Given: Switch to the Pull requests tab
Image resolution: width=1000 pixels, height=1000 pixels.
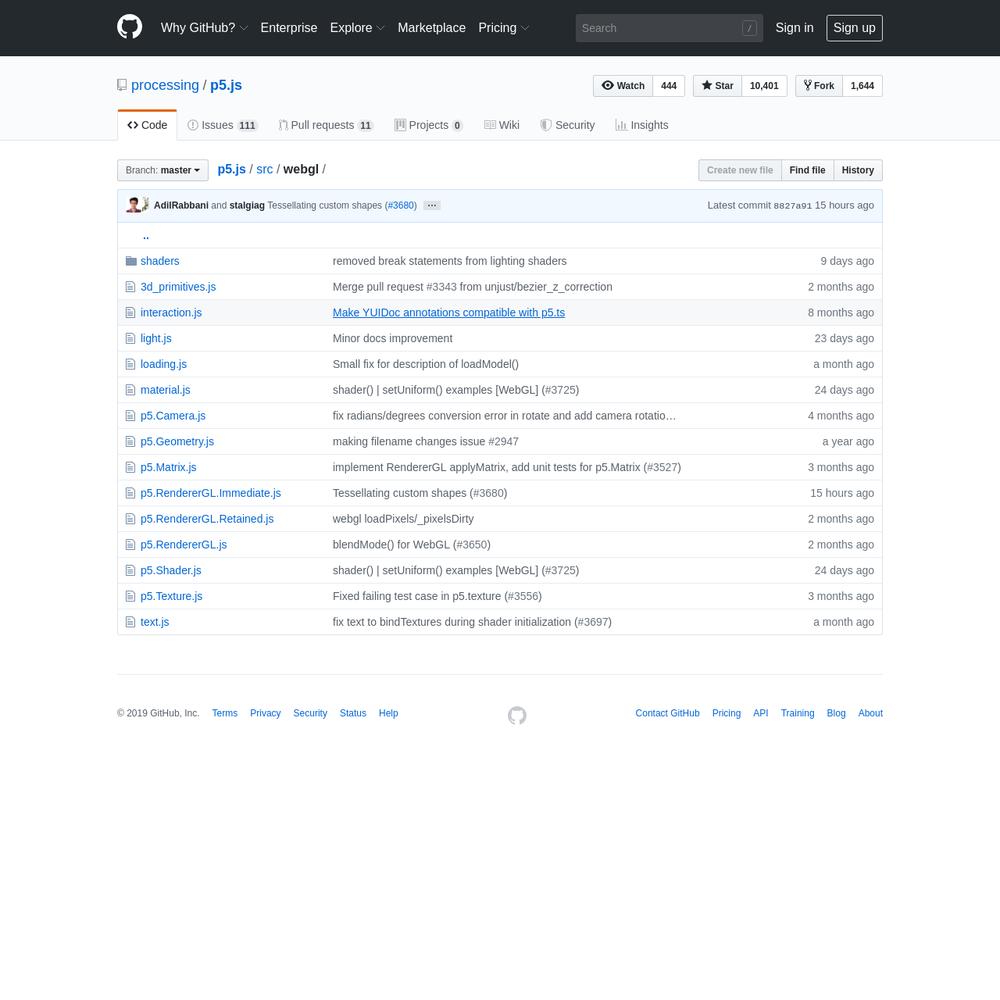Looking at the screenshot, I should [325, 125].
